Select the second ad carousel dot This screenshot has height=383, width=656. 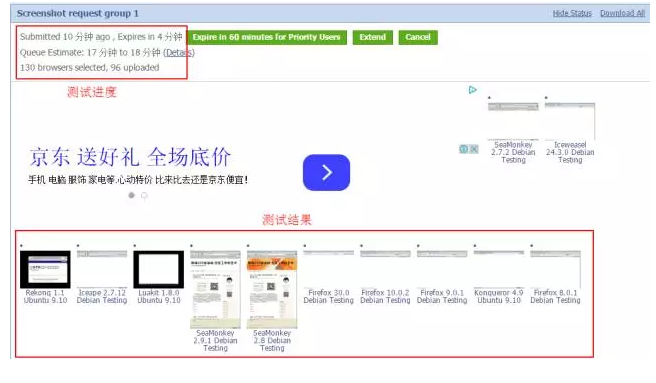(144, 195)
